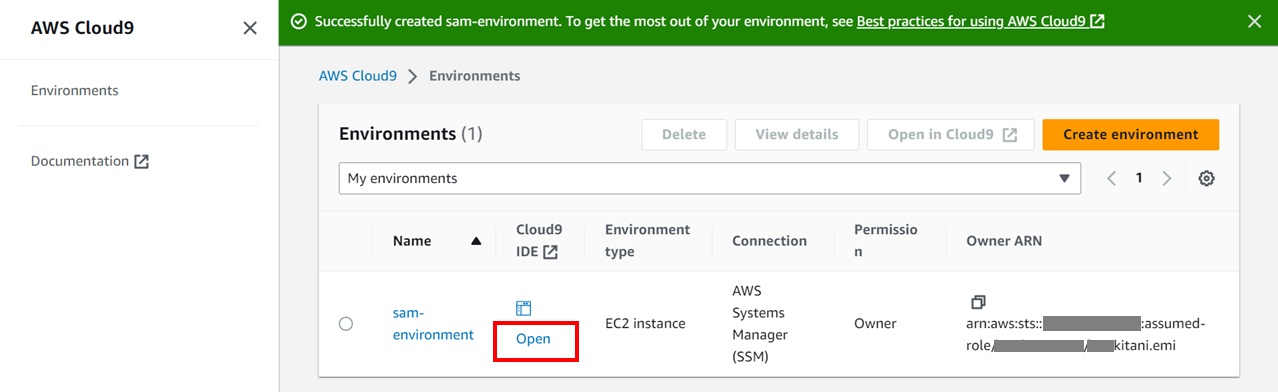Image resolution: width=1278 pixels, height=392 pixels.
Task: Close the AWS Cloud9 sidebar panel
Action: 250,28
